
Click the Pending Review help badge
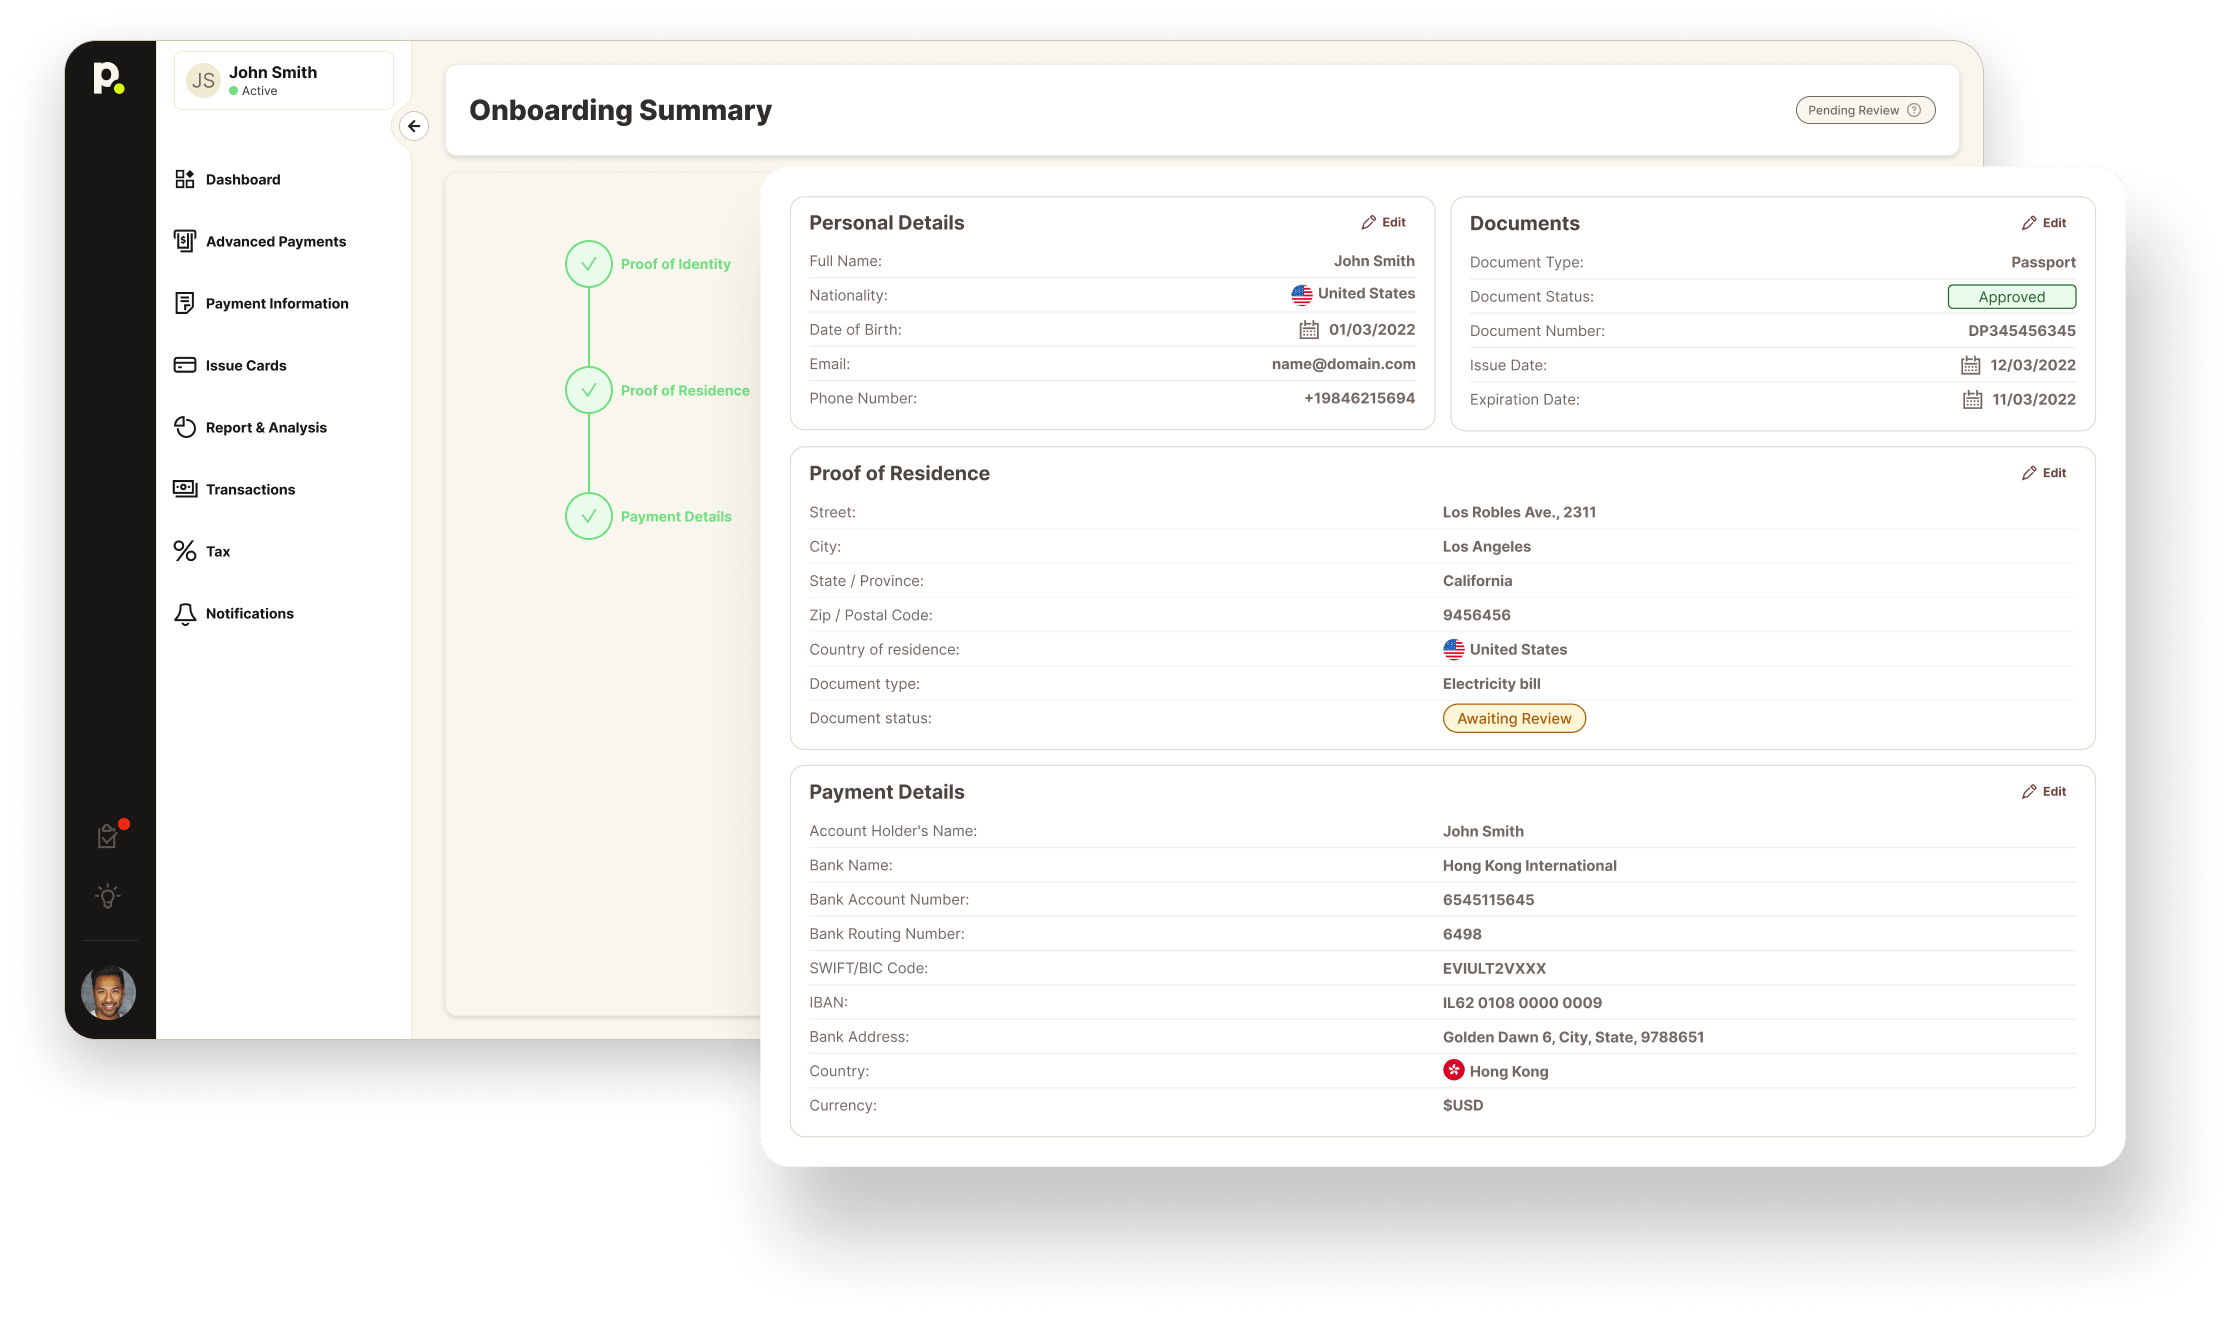tap(1865, 110)
